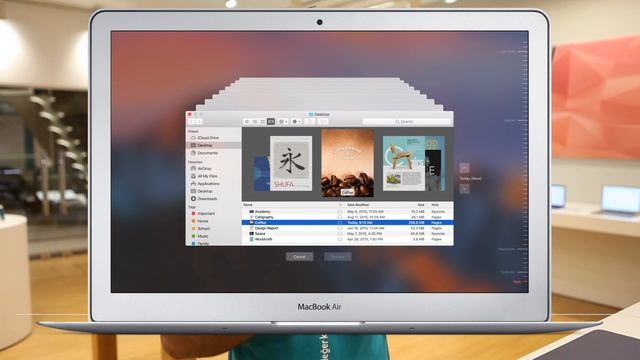Select the Coffee cover flow thumbnail
Viewport: 640px width, 360px height.
(347, 163)
